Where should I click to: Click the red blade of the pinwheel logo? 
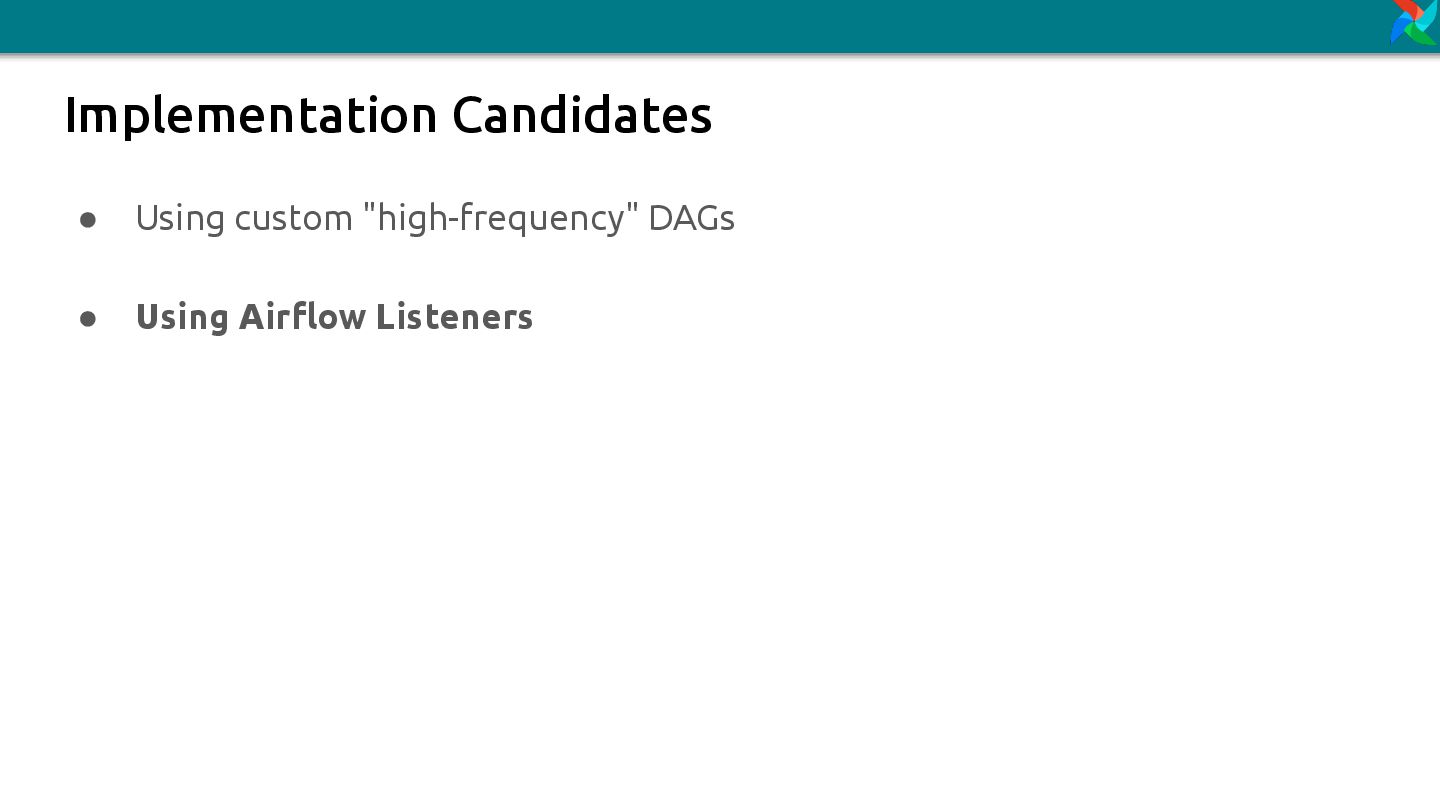coord(1407,9)
